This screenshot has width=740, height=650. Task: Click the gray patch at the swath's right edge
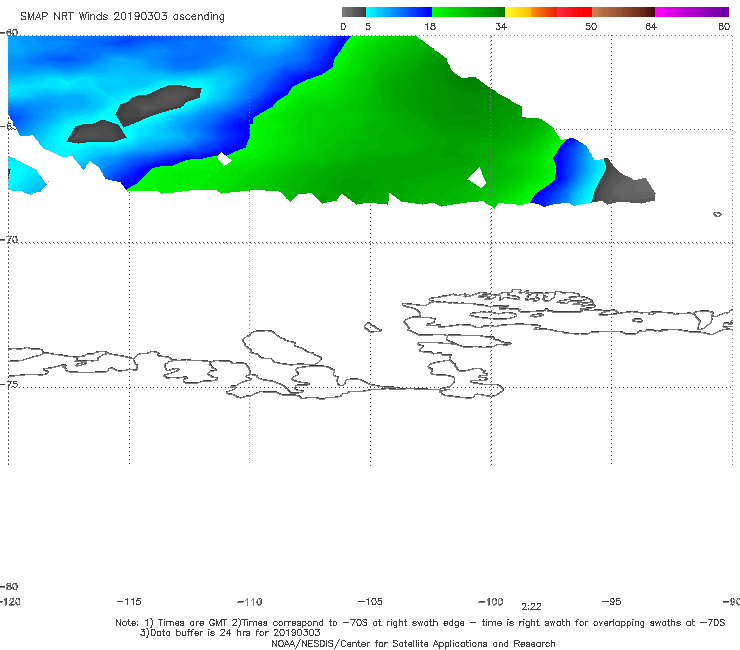click(623, 186)
